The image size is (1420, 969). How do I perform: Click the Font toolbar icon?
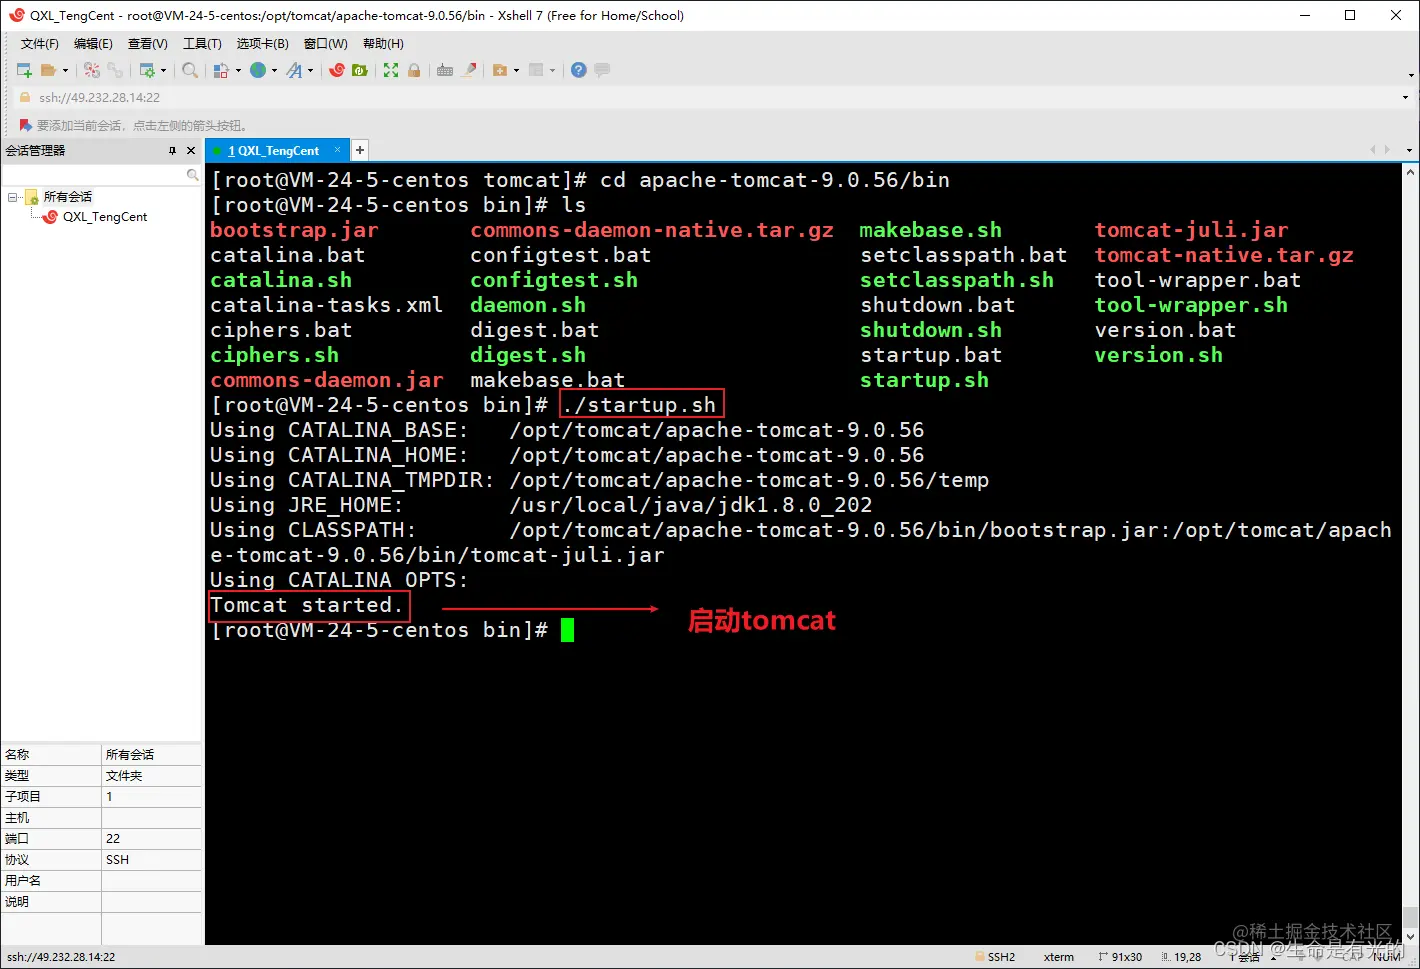pyautogui.click(x=294, y=70)
